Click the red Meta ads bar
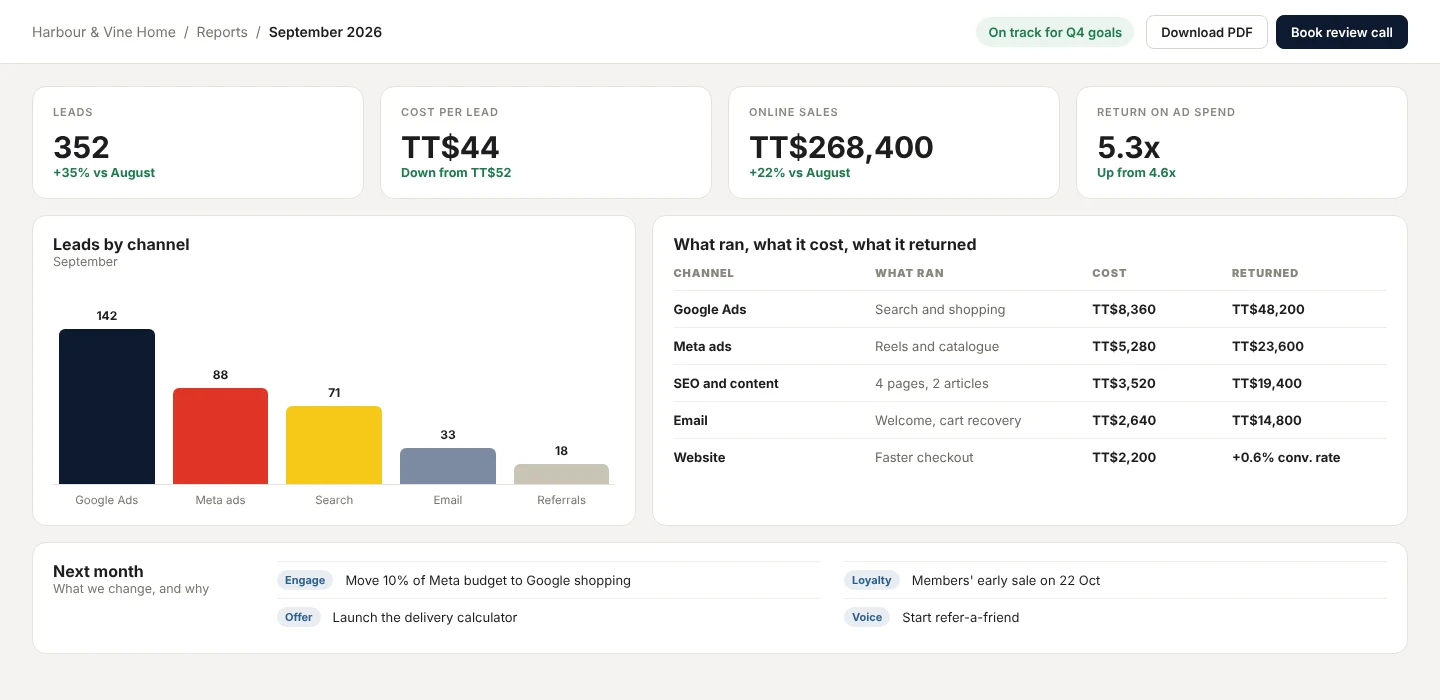1440x700 pixels. (x=220, y=436)
